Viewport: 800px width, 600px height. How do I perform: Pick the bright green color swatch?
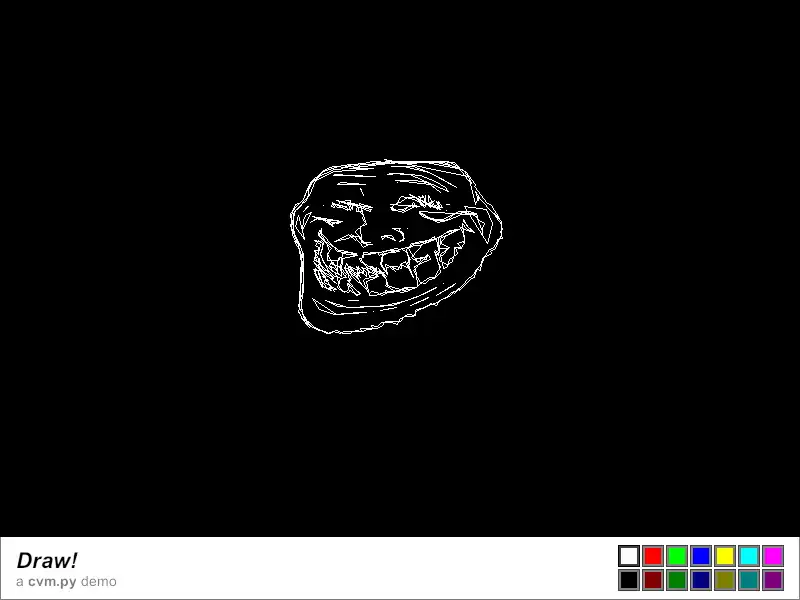tap(677, 556)
